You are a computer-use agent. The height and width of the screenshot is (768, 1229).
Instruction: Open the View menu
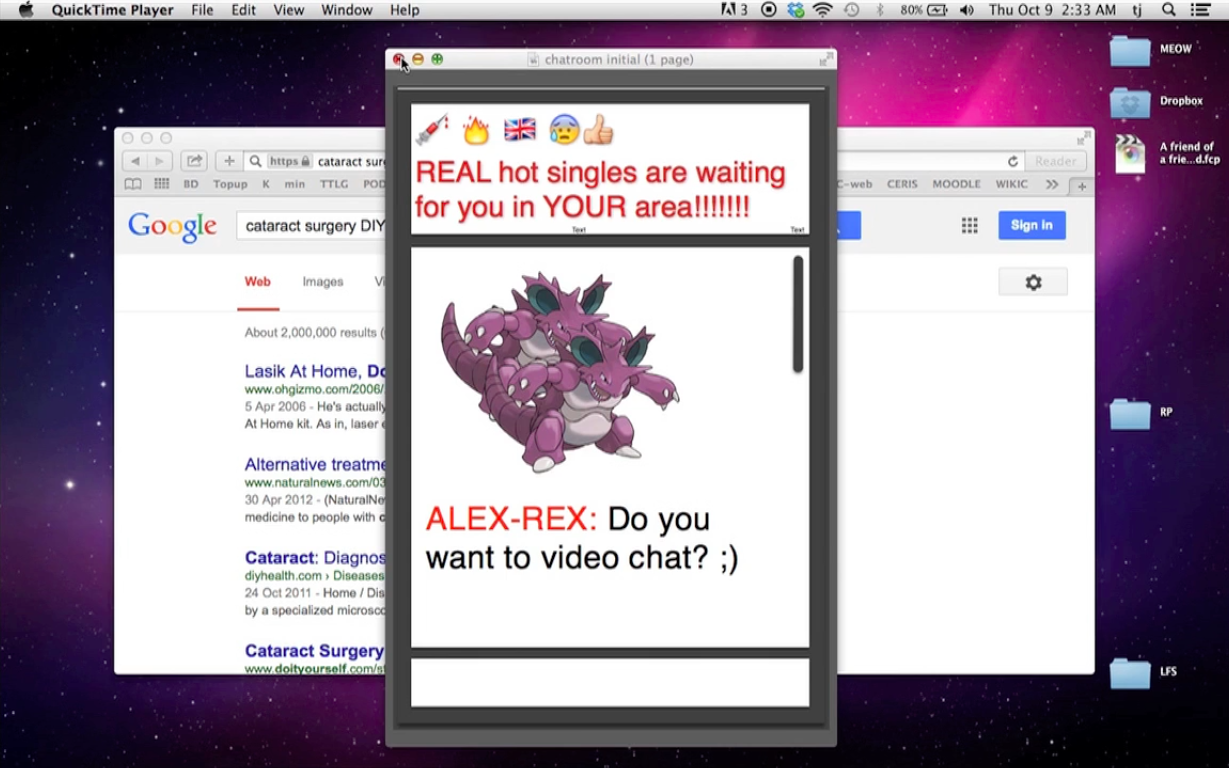point(289,10)
